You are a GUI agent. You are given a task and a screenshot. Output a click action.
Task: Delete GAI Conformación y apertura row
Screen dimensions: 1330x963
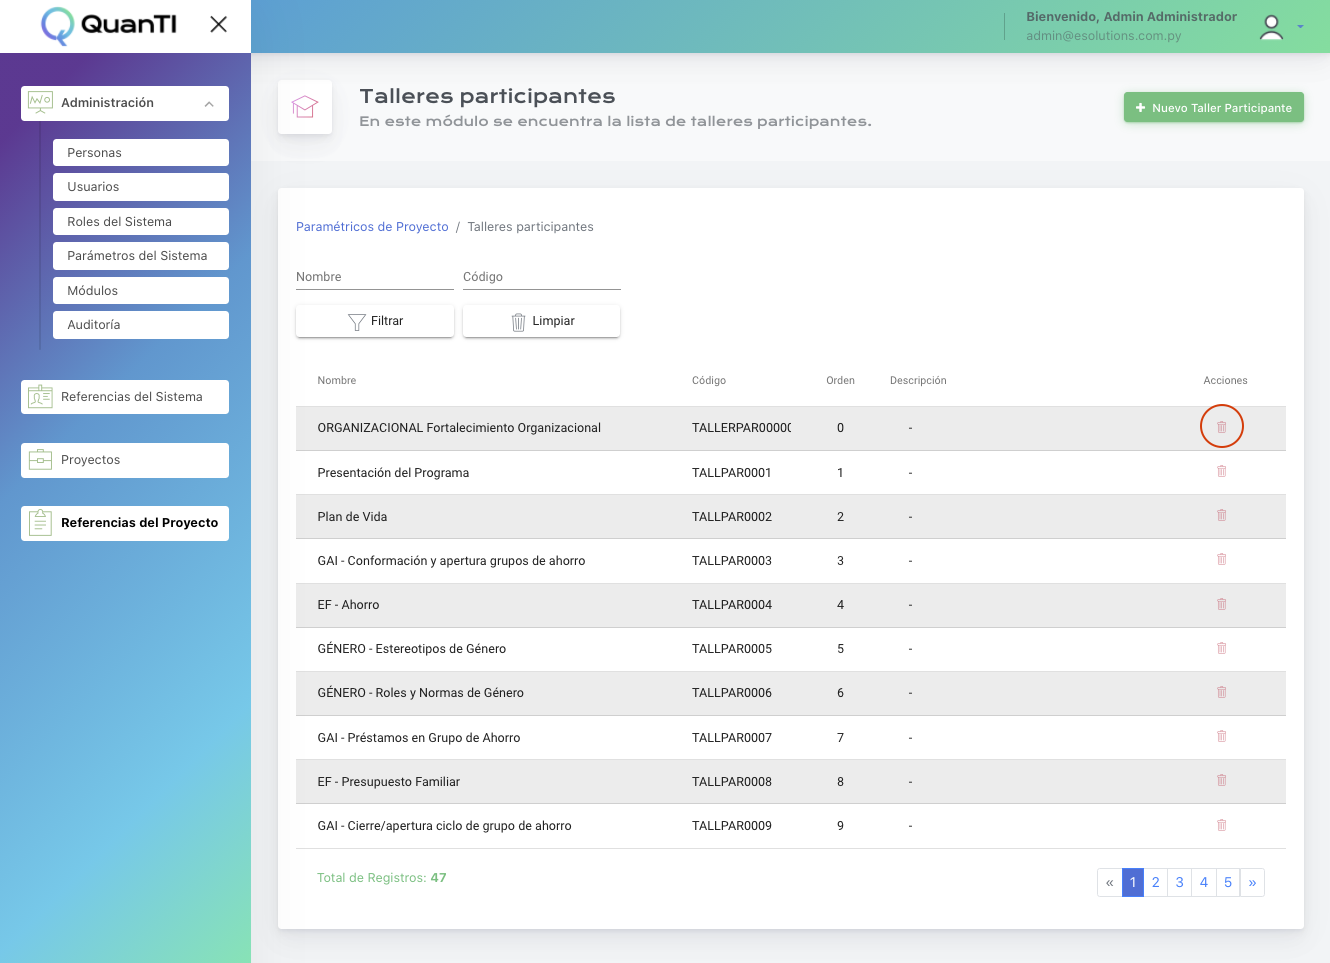click(x=1221, y=559)
